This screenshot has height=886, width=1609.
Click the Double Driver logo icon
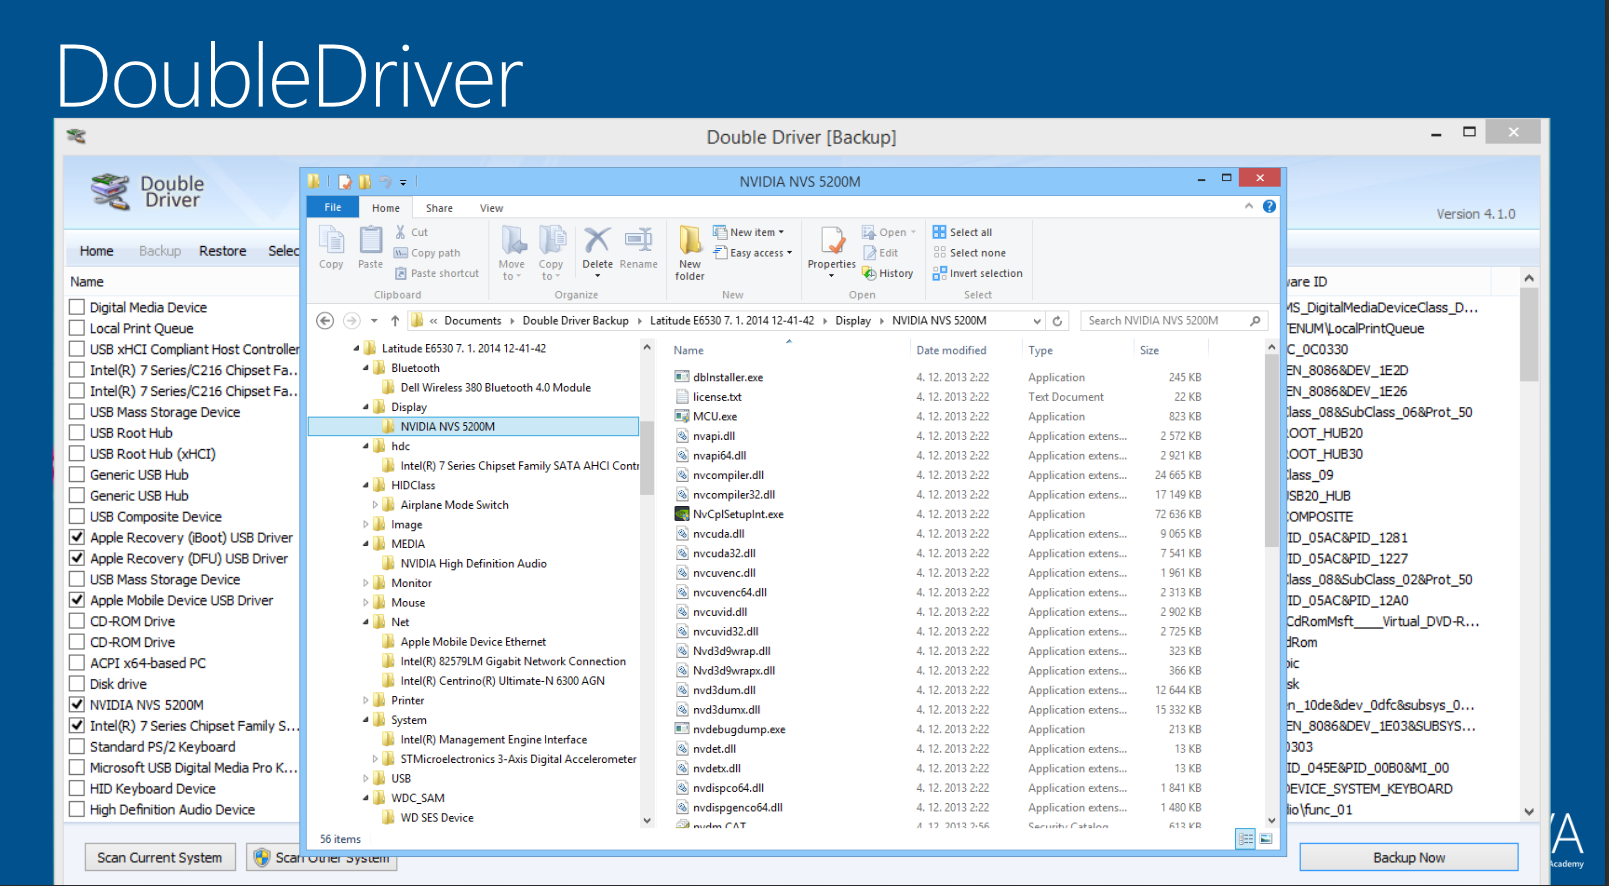[x=110, y=191]
